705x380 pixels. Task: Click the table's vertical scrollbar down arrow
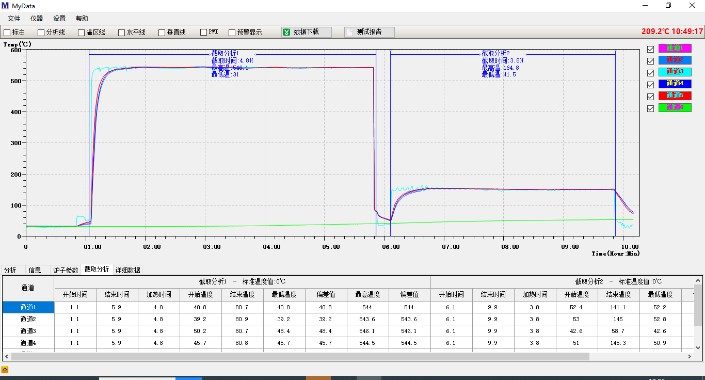click(x=698, y=347)
